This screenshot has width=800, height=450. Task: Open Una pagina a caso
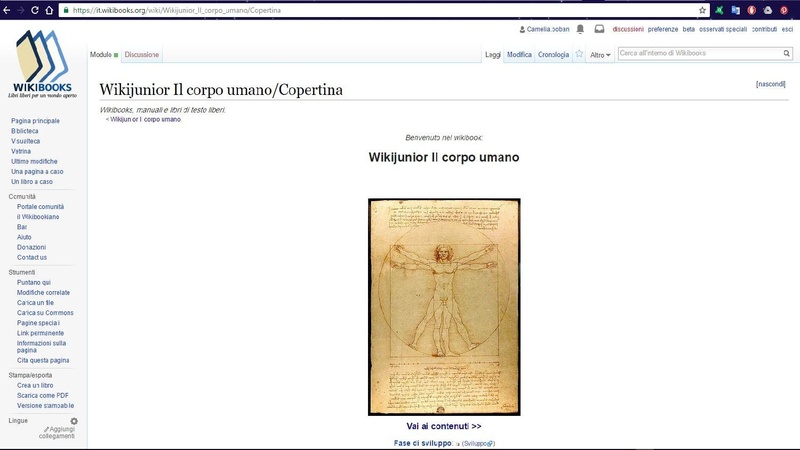coord(37,172)
